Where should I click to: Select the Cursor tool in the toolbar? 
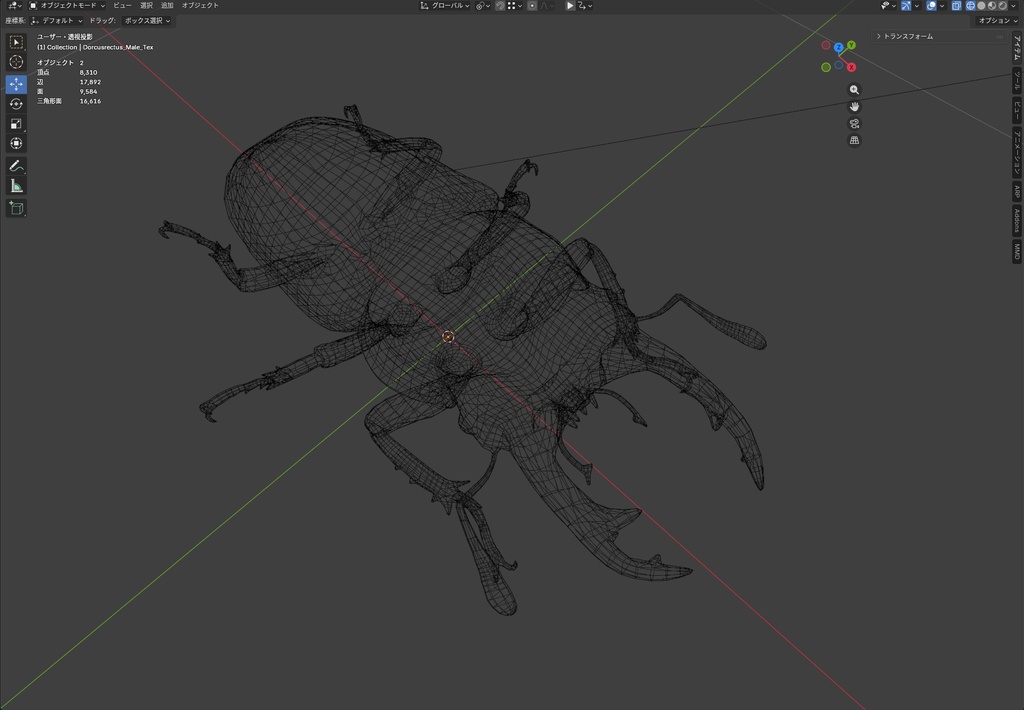click(x=16, y=62)
